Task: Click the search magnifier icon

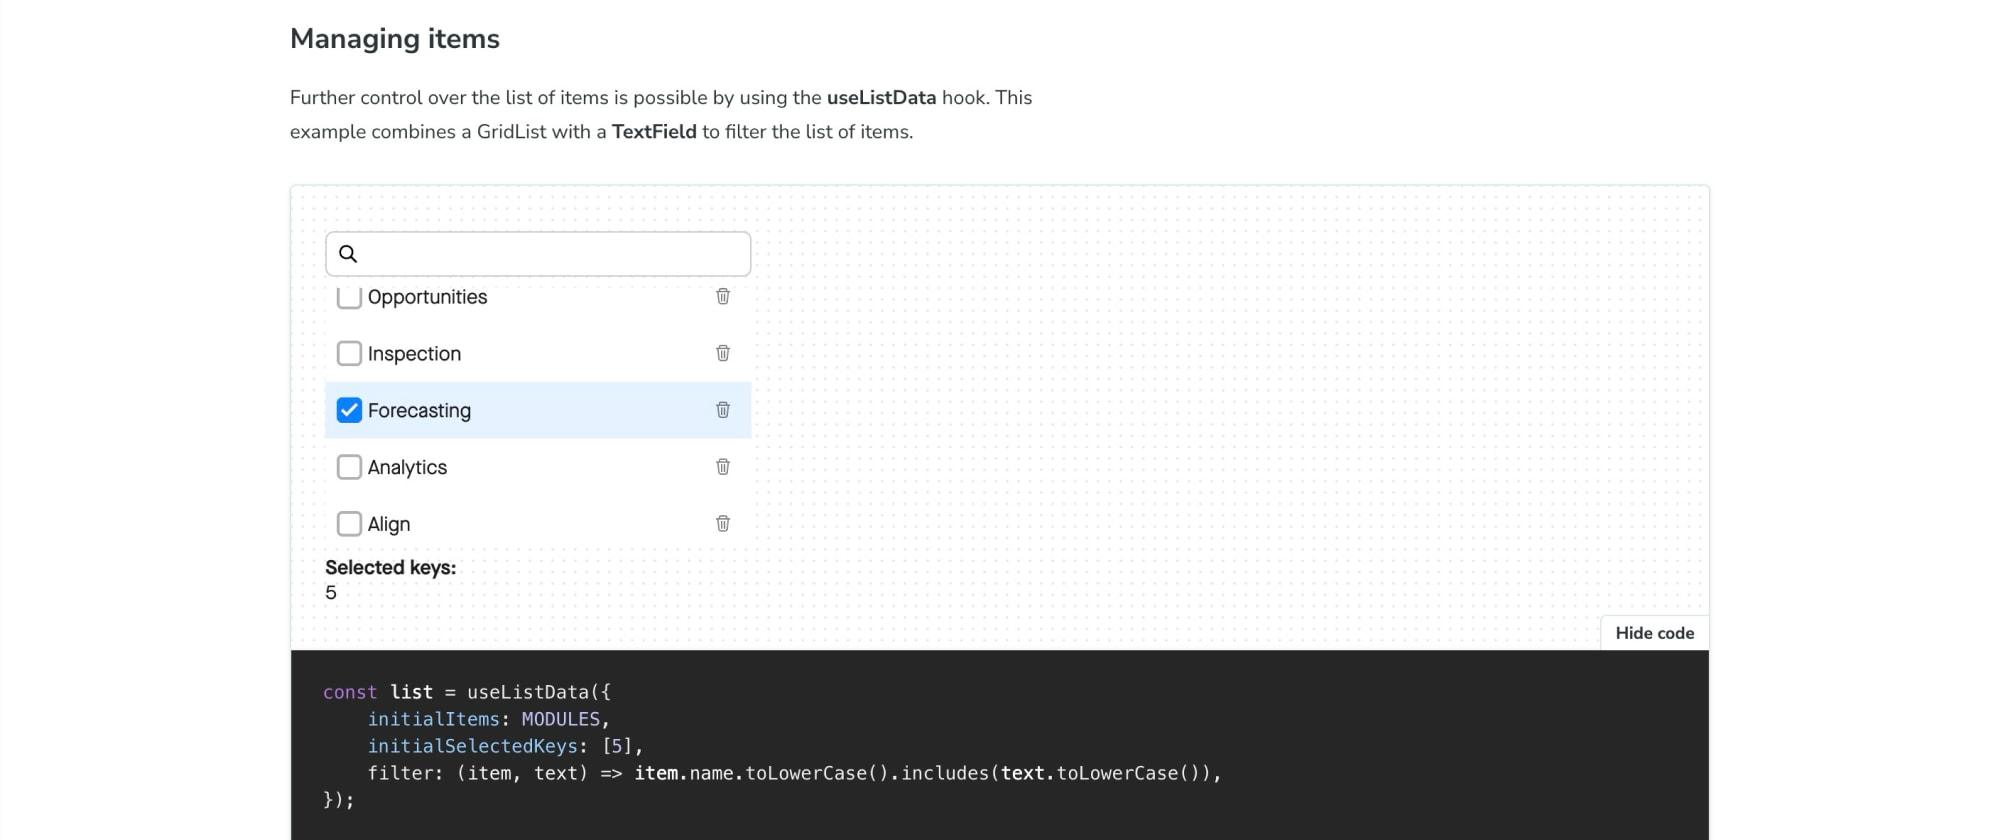Action: (348, 254)
